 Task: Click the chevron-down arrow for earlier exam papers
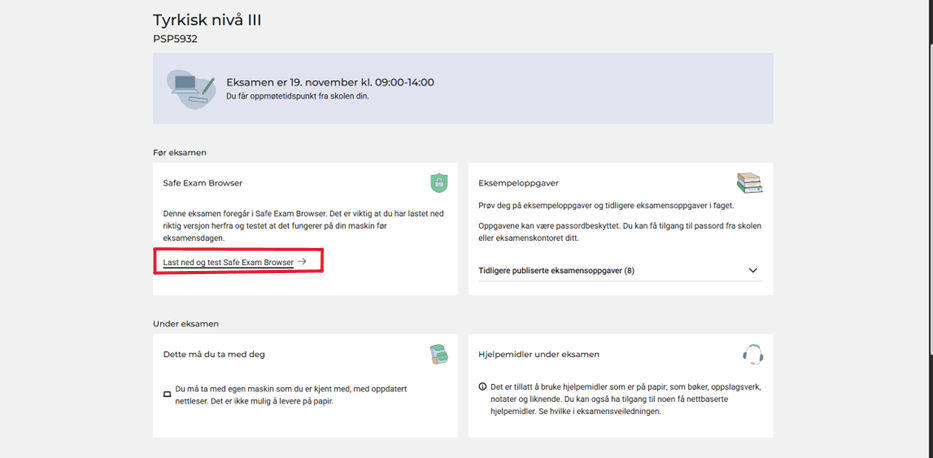coord(753,270)
